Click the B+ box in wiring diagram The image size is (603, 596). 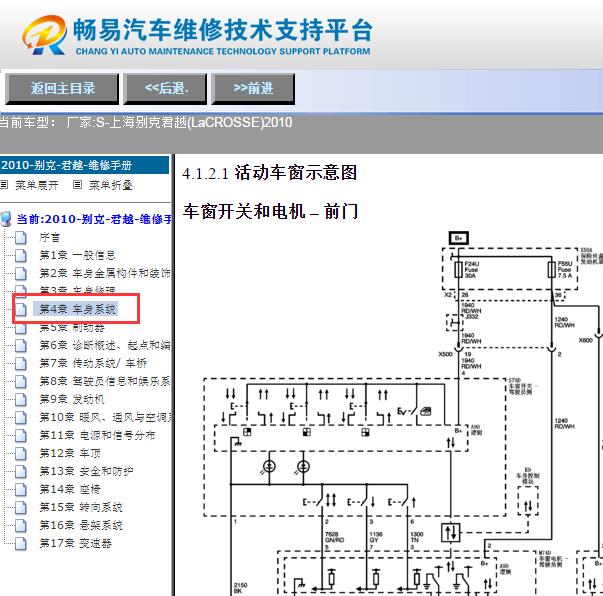[x=459, y=238]
